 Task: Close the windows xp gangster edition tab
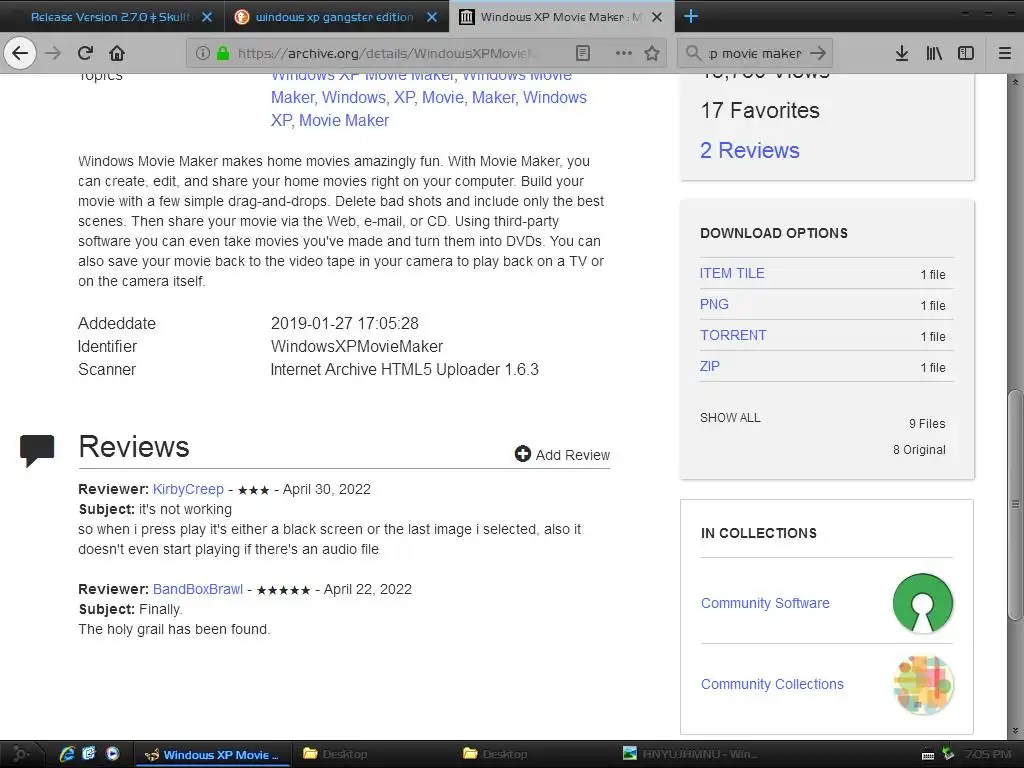(x=432, y=17)
